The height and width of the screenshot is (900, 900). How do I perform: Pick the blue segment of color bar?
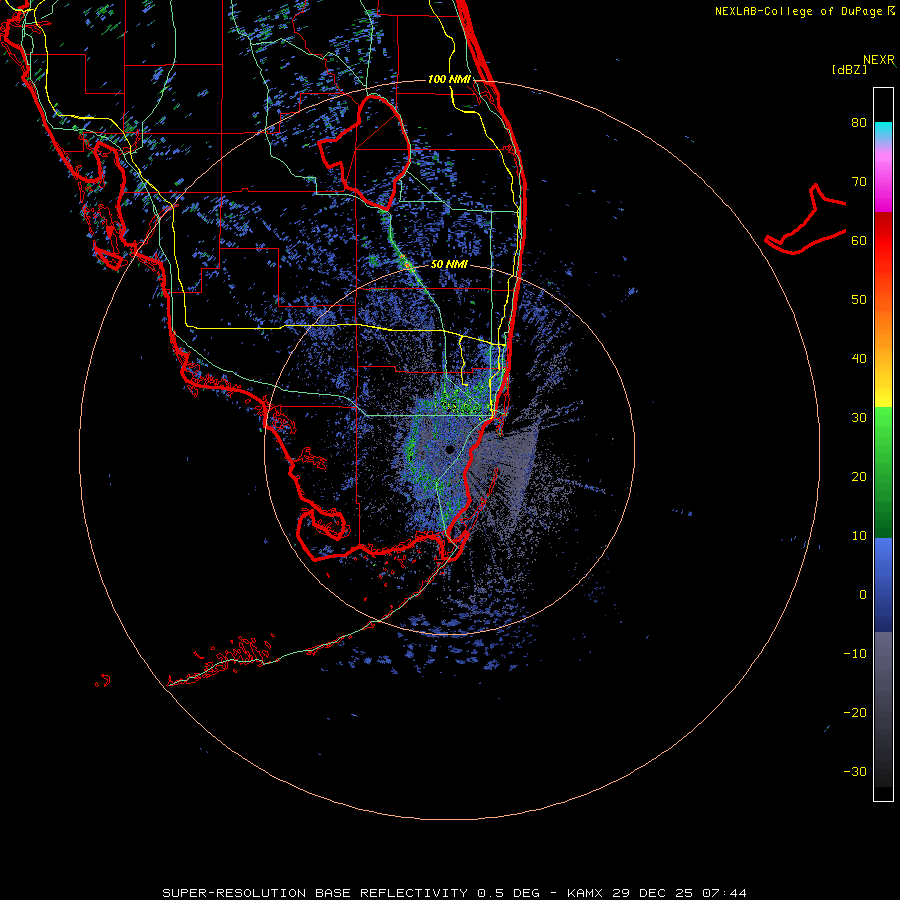pyautogui.click(x=883, y=584)
